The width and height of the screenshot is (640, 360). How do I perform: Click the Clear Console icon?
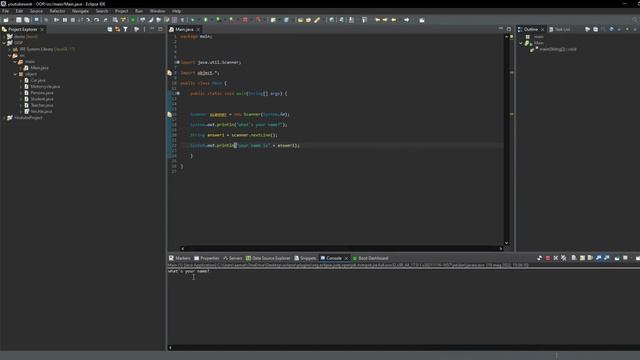[x=574, y=258]
